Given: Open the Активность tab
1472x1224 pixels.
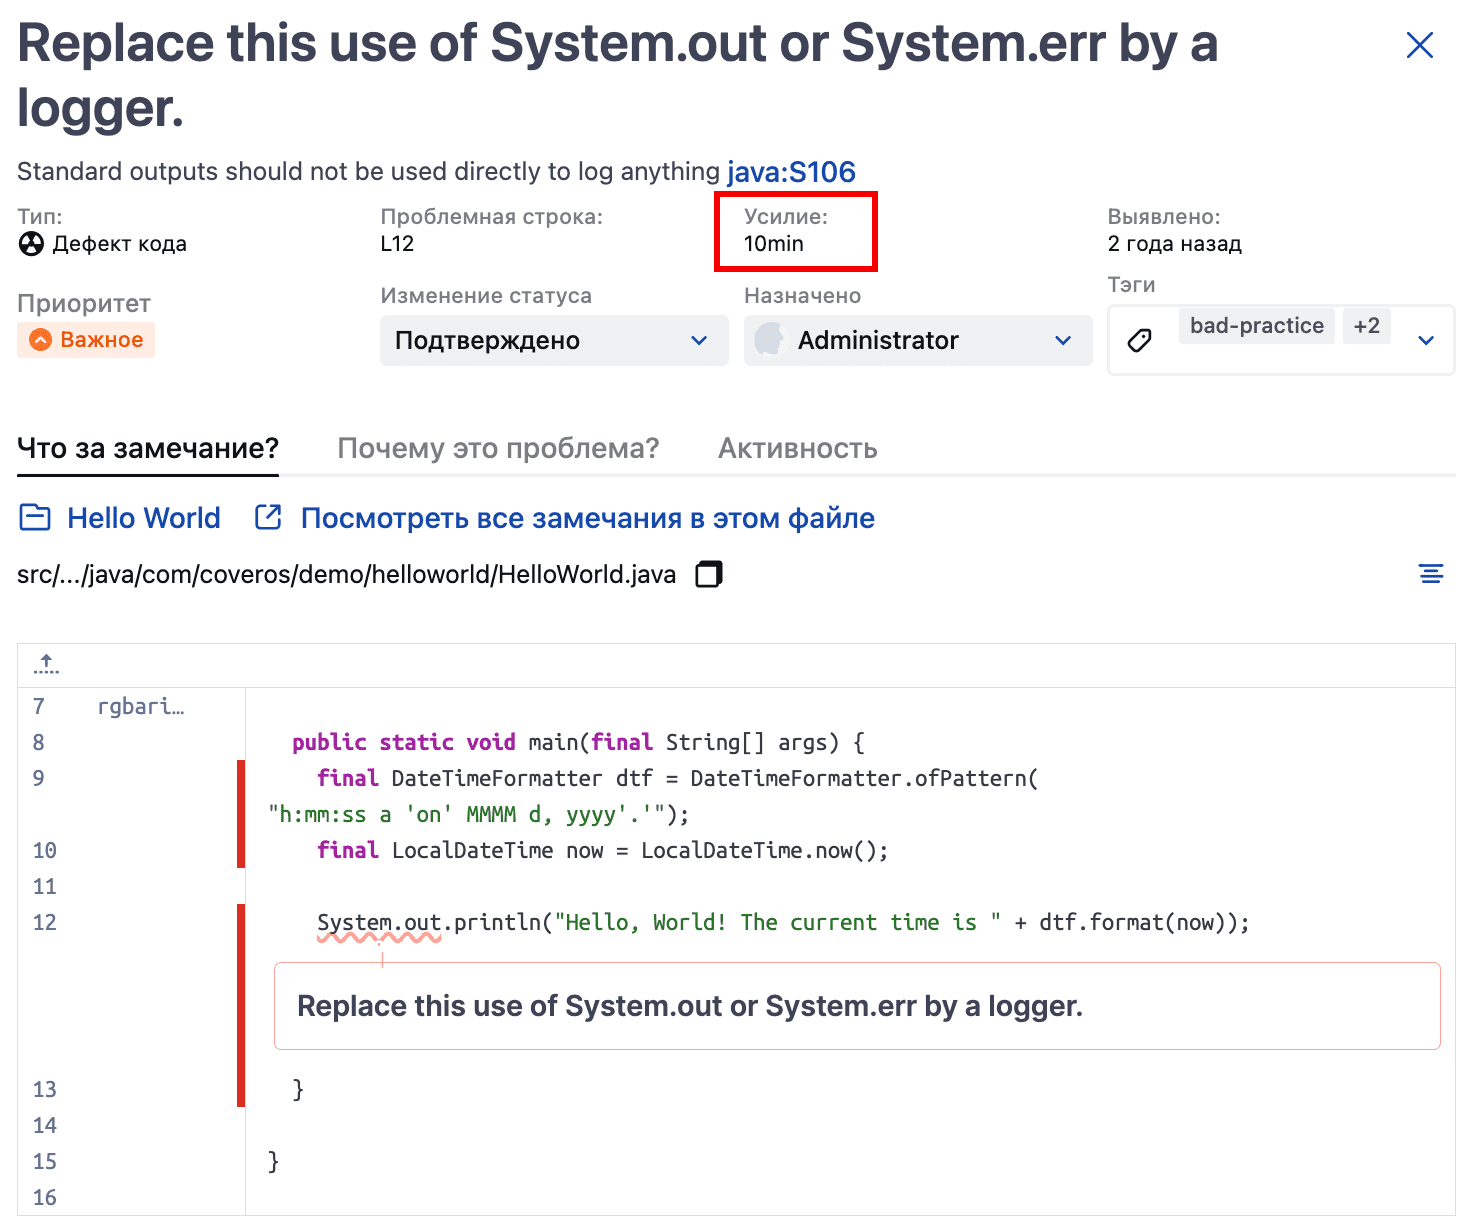Looking at the screenshot, I should pyautogui.click(x=797, y=448).
